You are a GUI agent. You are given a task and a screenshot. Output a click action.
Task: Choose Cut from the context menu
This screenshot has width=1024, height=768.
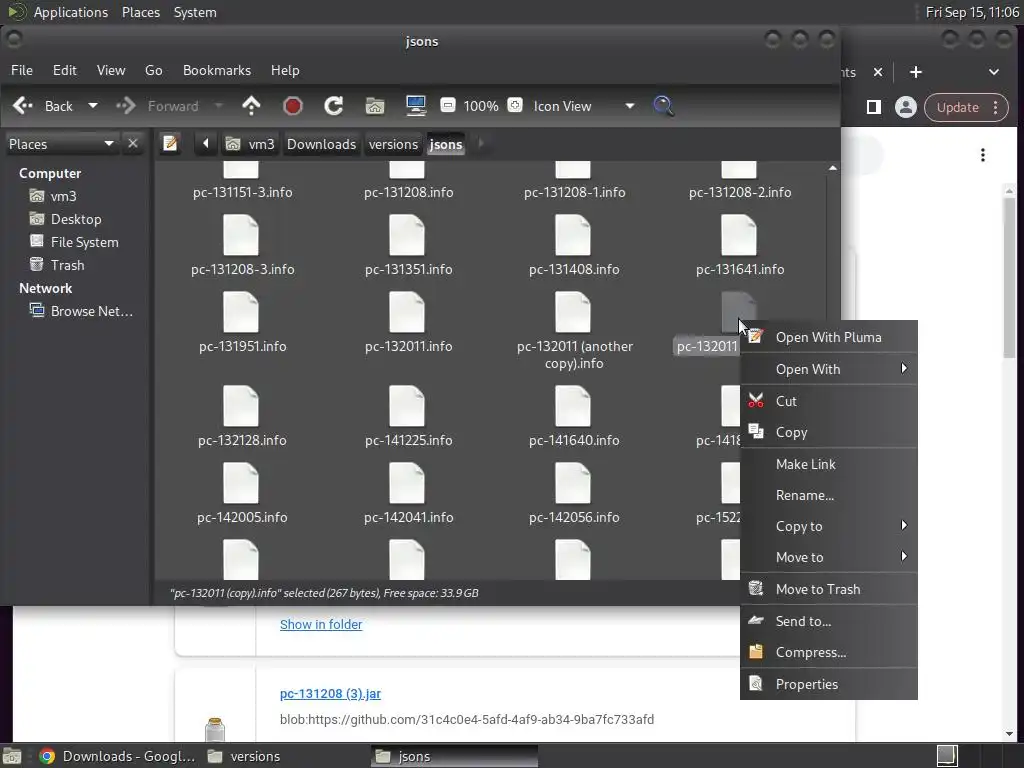click(829, 401)
